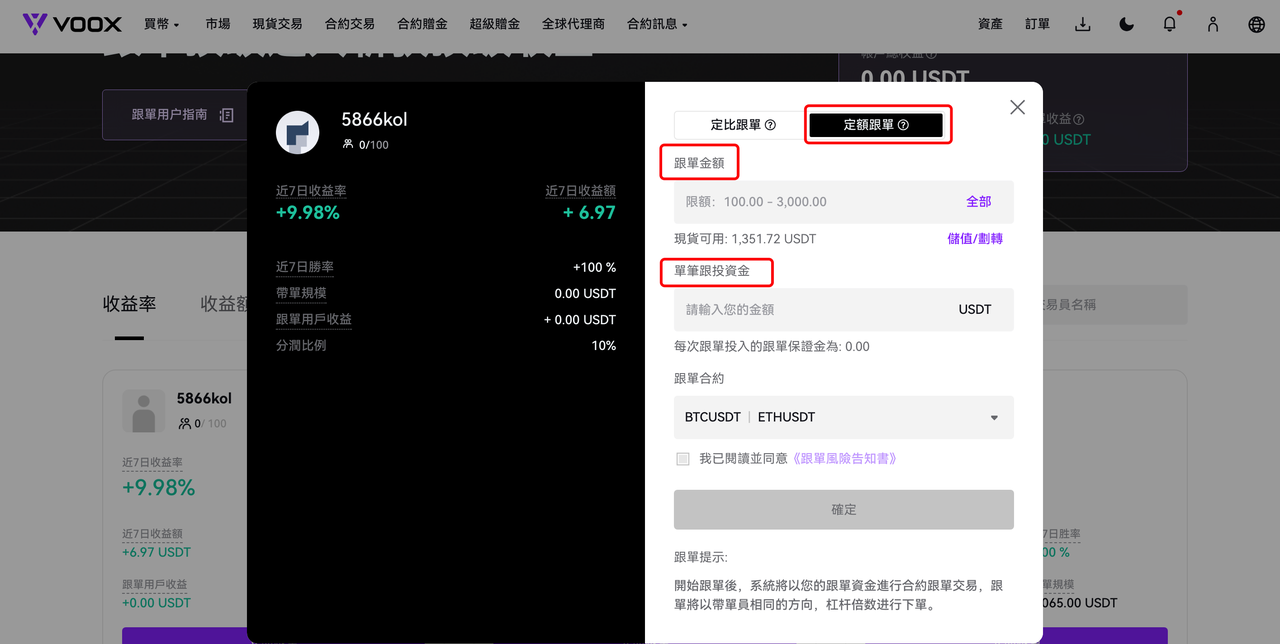Expand the 買幣 dropdown menu
This screenshot has width=1280, height=644.
click(x=162, y=24)
